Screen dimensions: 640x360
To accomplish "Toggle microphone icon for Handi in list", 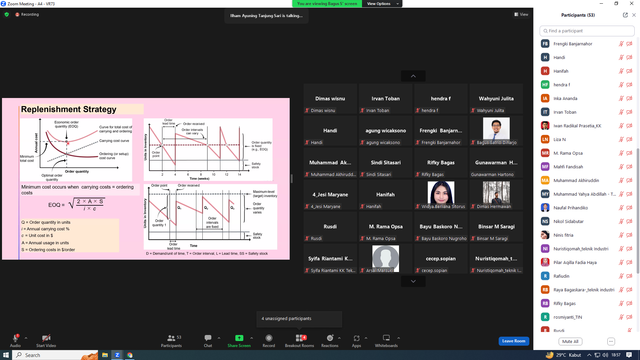I will coord(621,58).
